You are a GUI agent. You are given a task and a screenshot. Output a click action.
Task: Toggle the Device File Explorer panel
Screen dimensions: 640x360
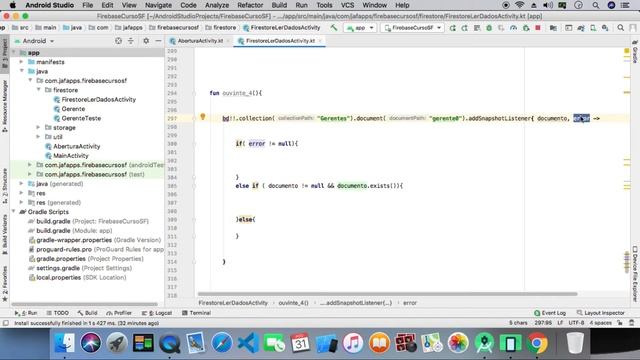[635, 273]
